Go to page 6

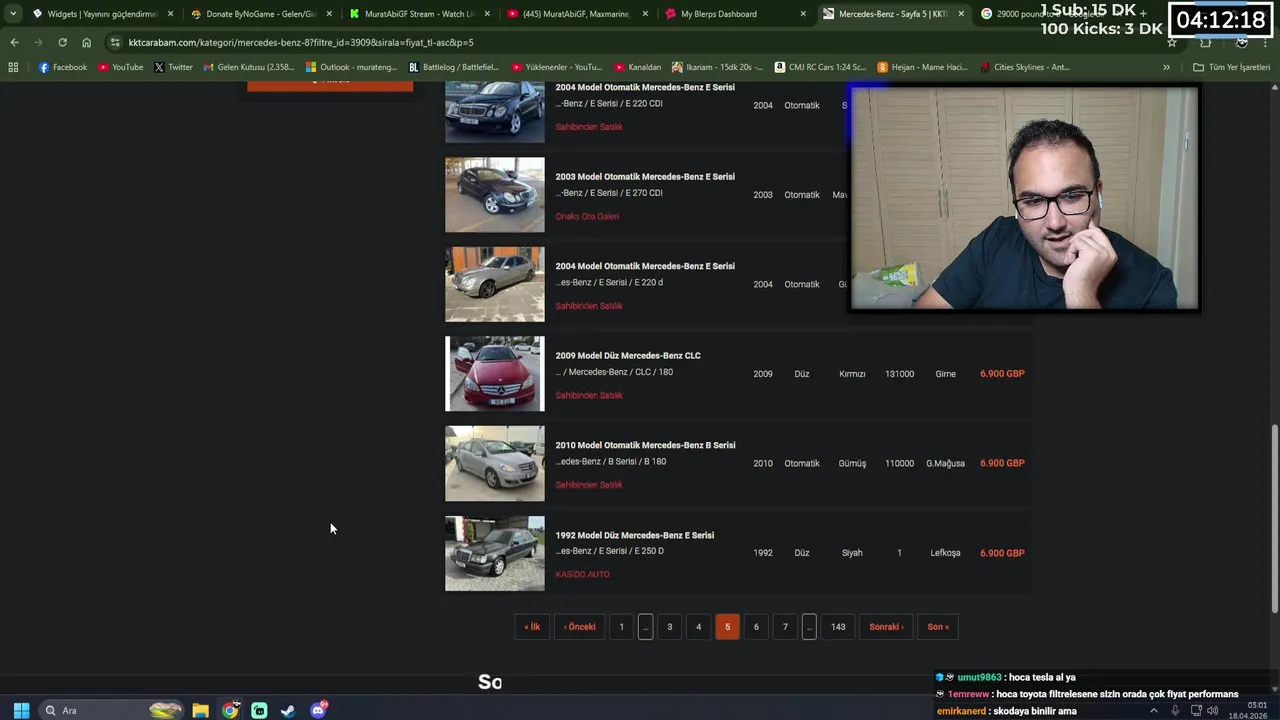(756, 627)
